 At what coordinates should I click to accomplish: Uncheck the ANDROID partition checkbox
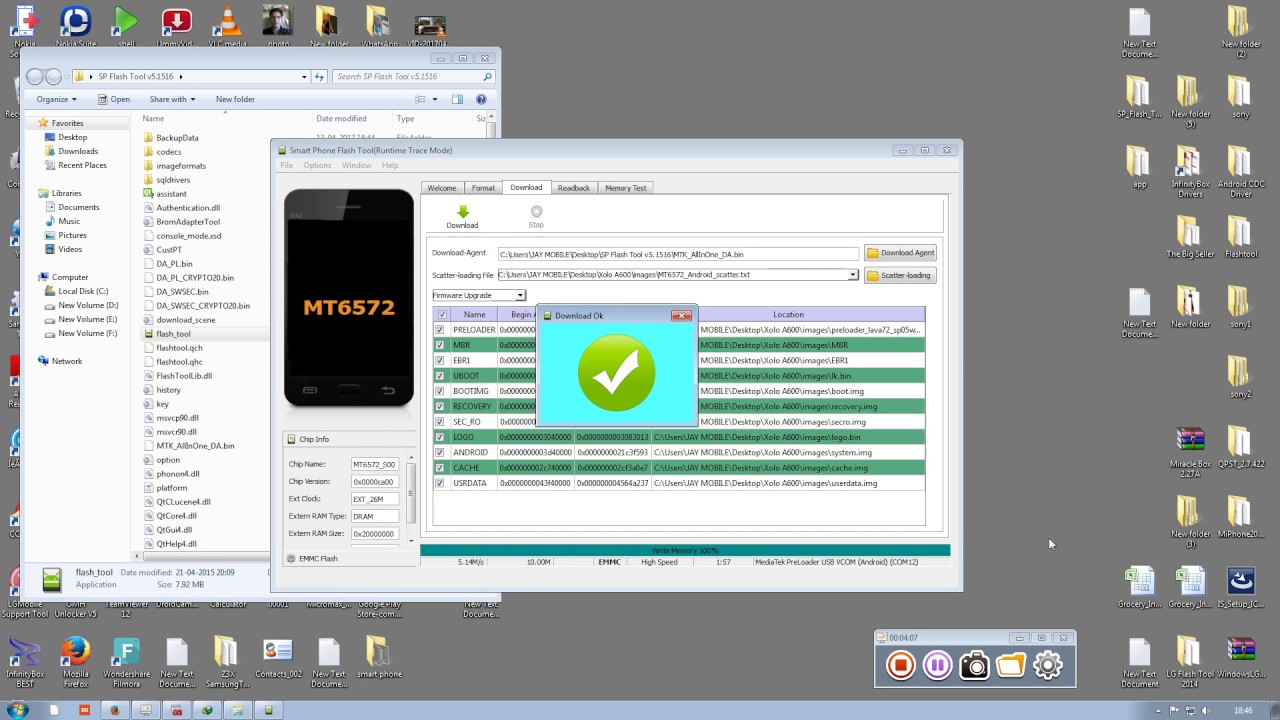440,452
